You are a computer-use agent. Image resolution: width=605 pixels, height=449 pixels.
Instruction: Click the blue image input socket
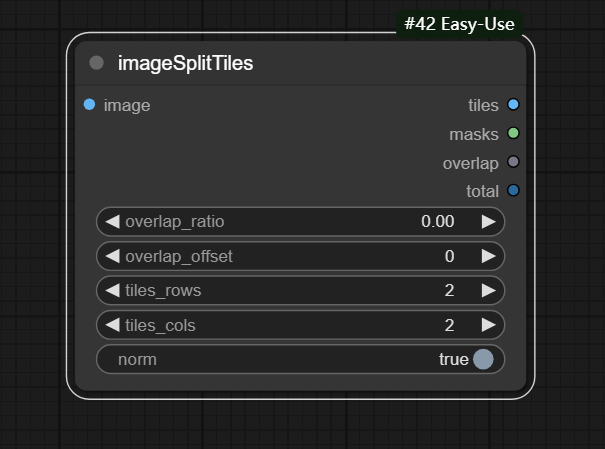coord(90,104)
